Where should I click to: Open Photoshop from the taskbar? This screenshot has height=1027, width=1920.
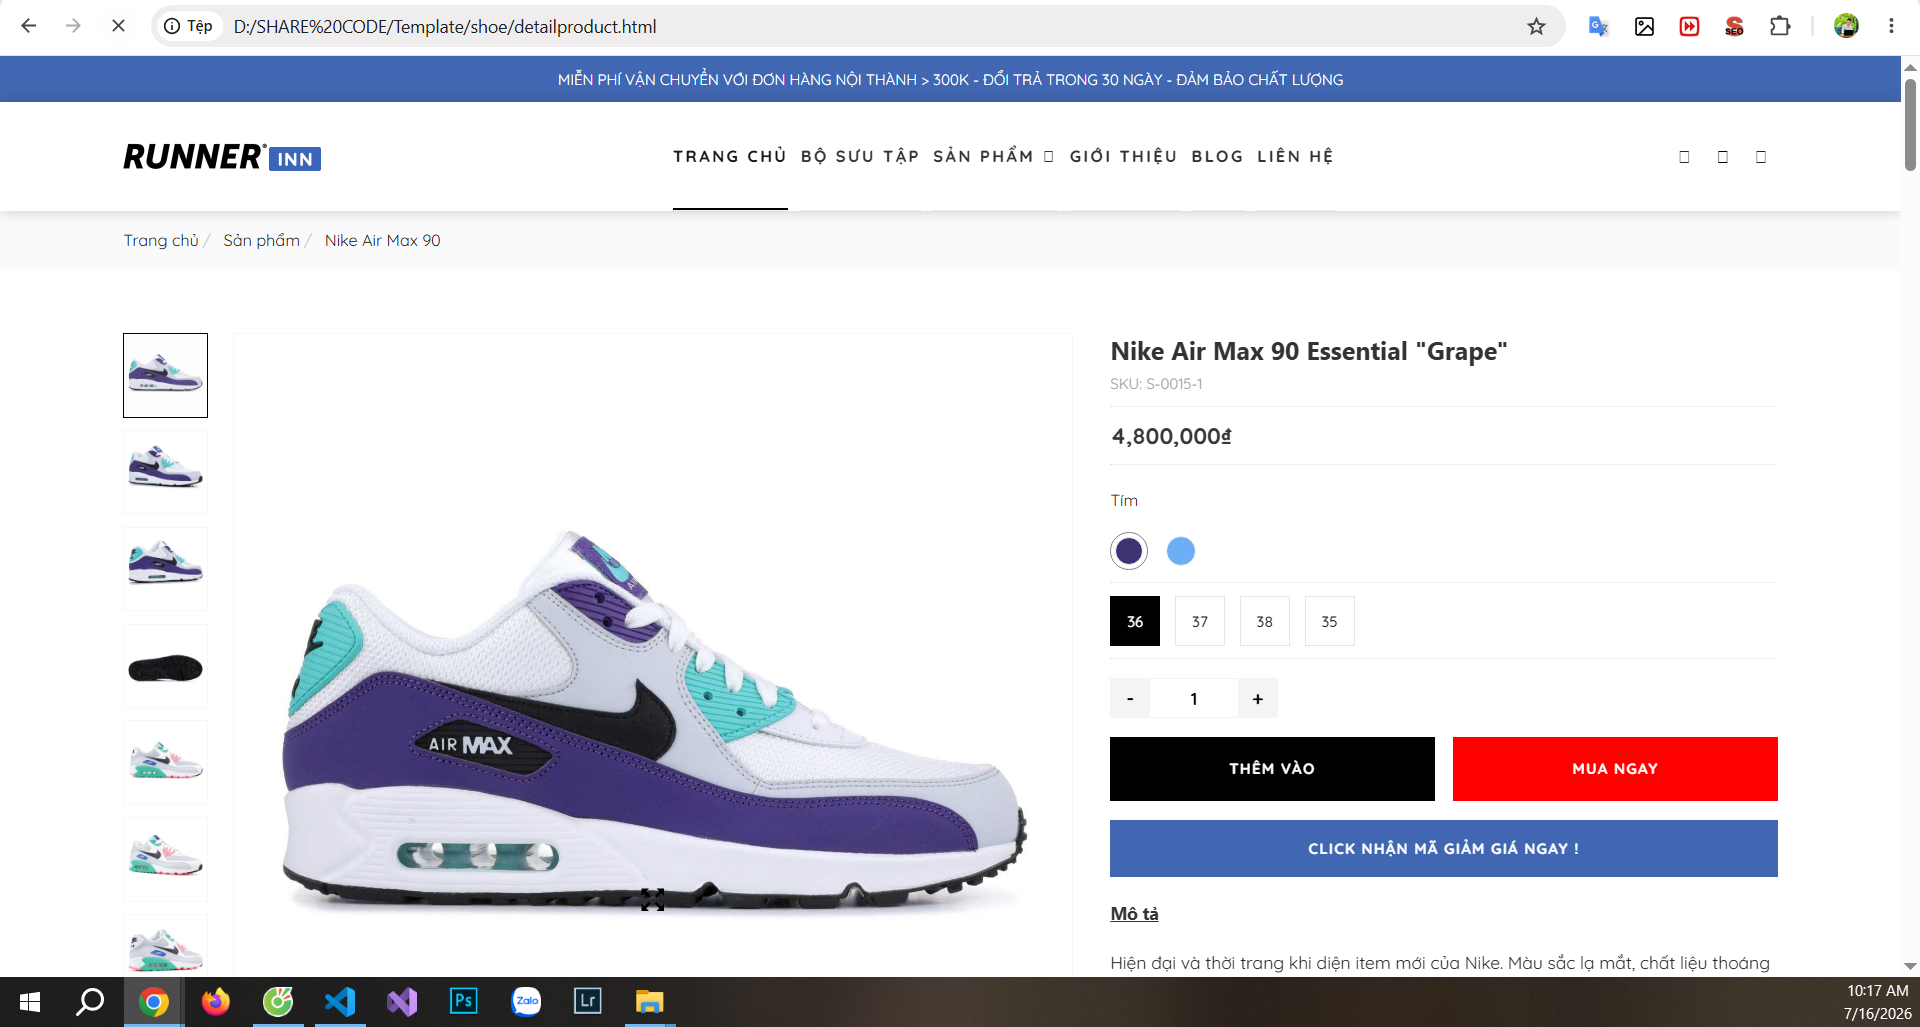[x=464, y=1002]
